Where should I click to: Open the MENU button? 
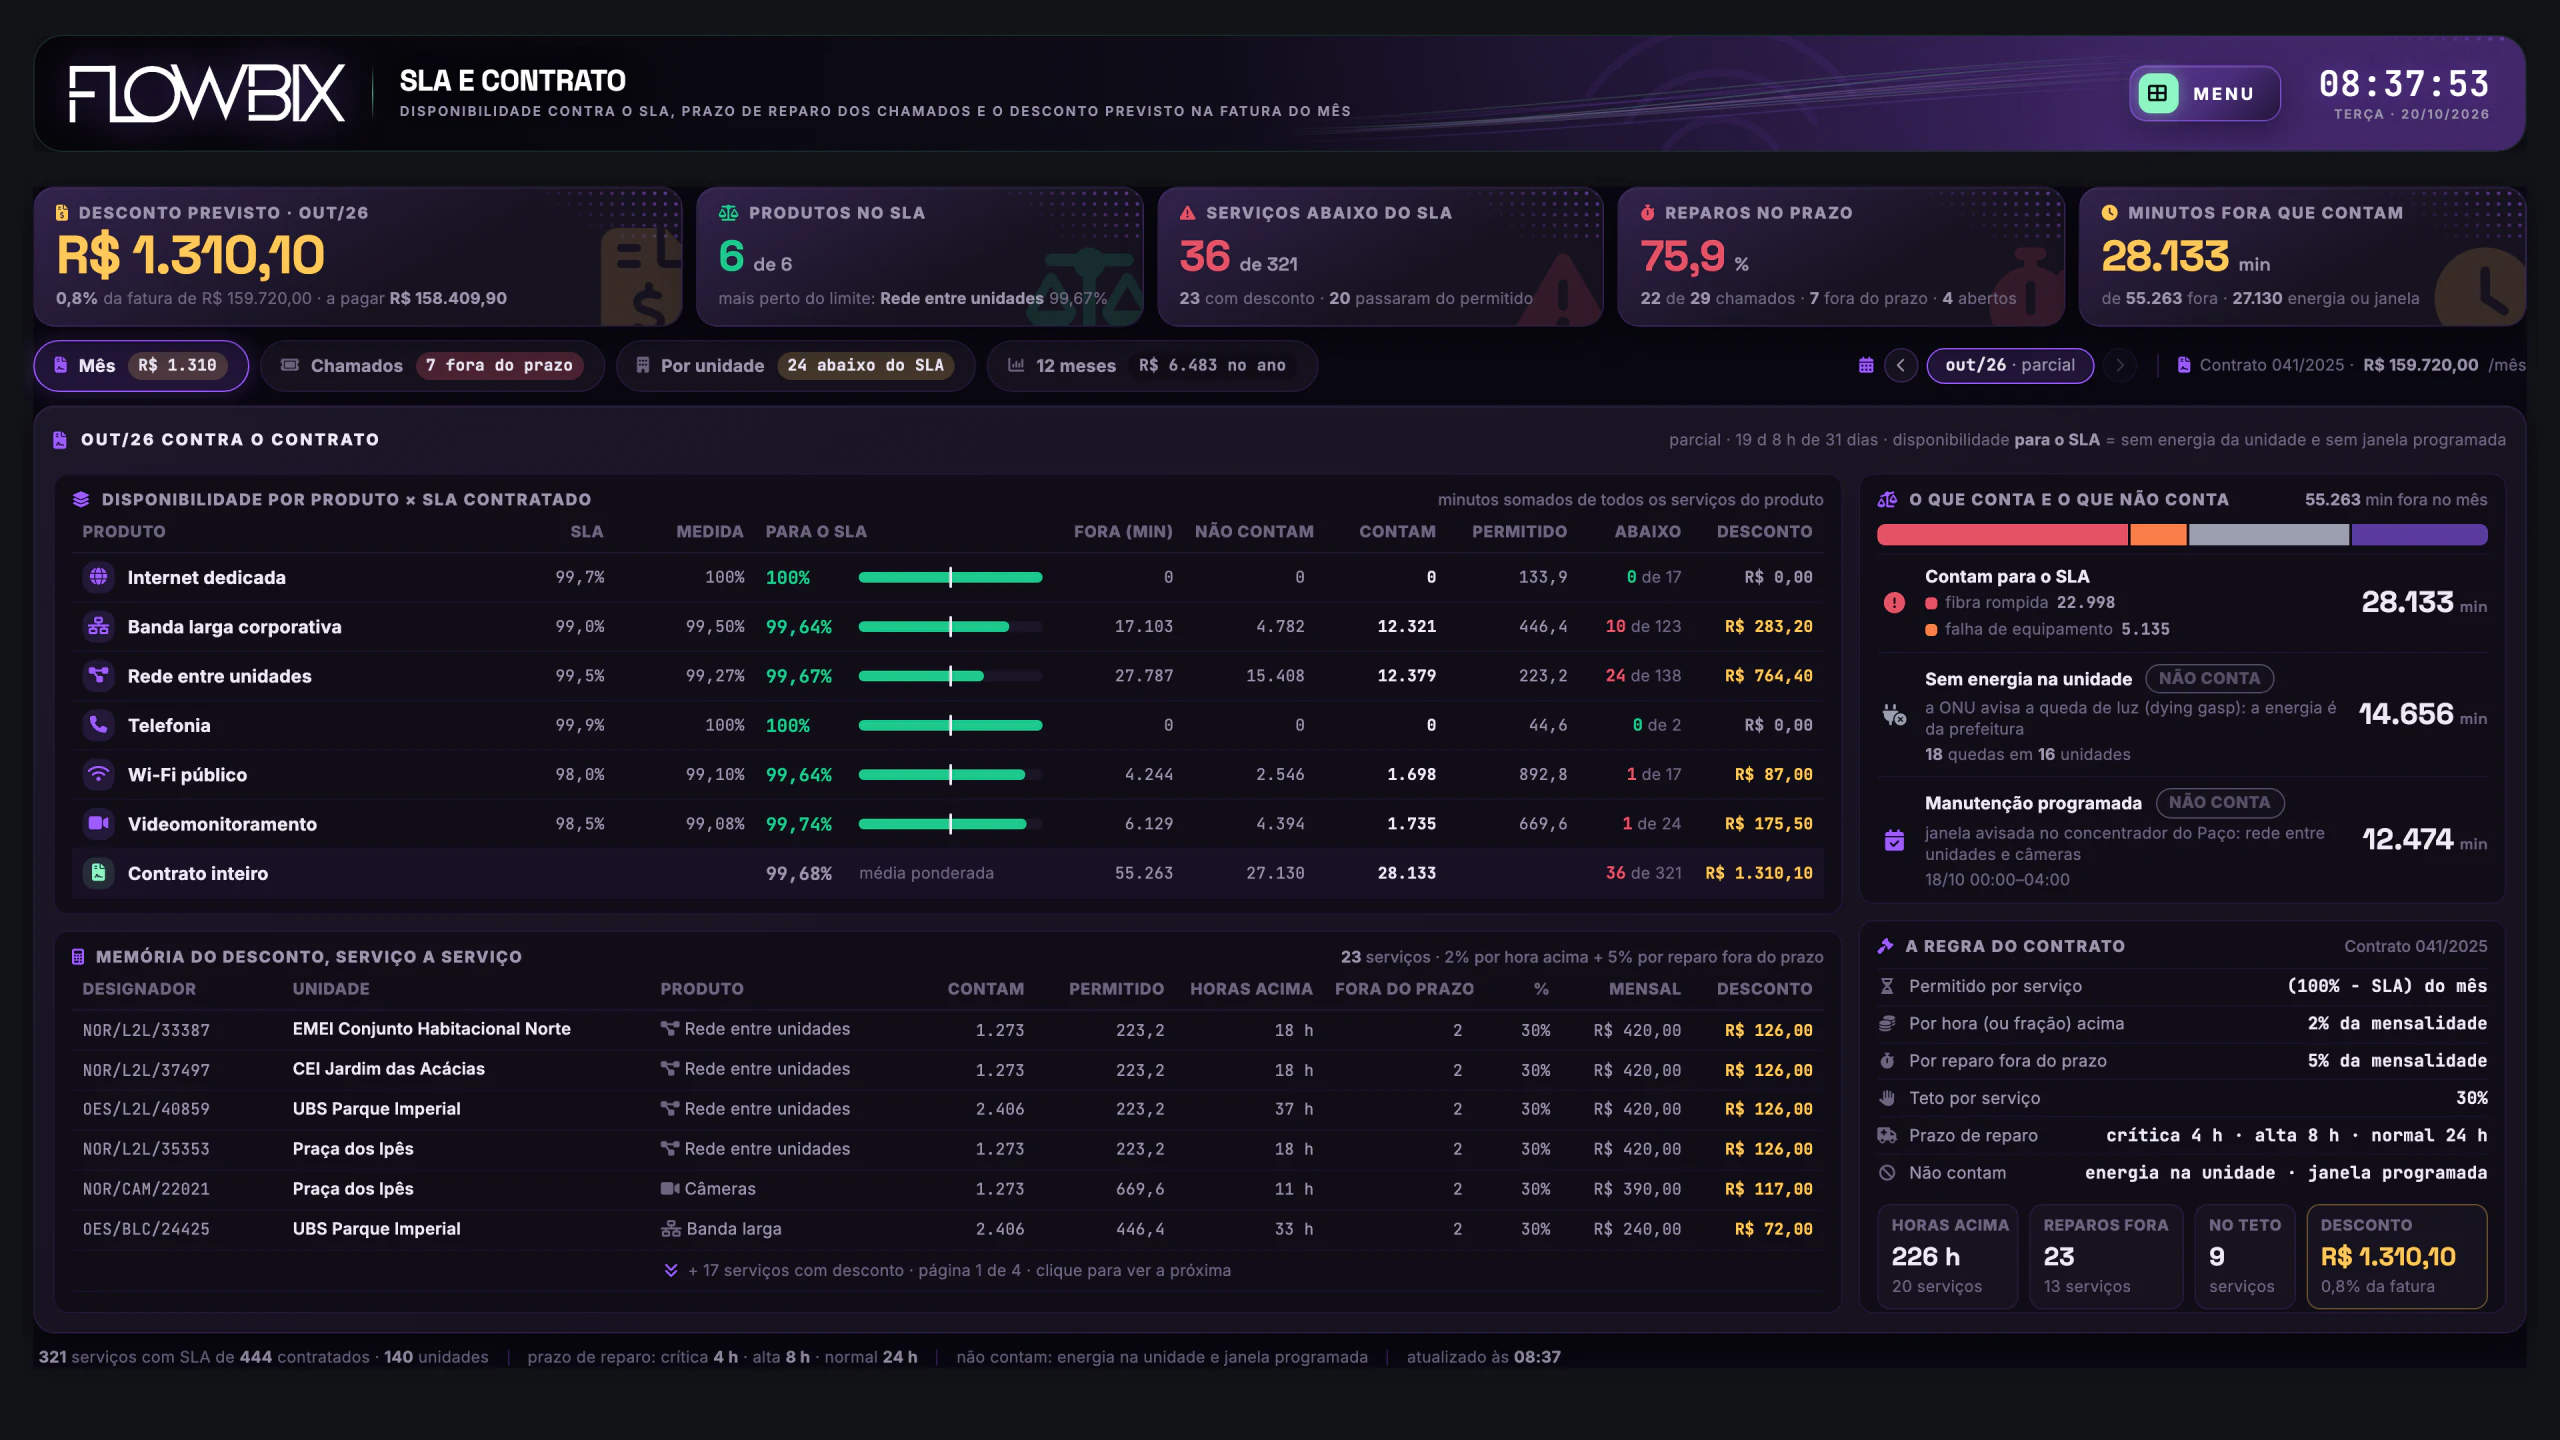pyautogui.click(x=2204, y=93)
